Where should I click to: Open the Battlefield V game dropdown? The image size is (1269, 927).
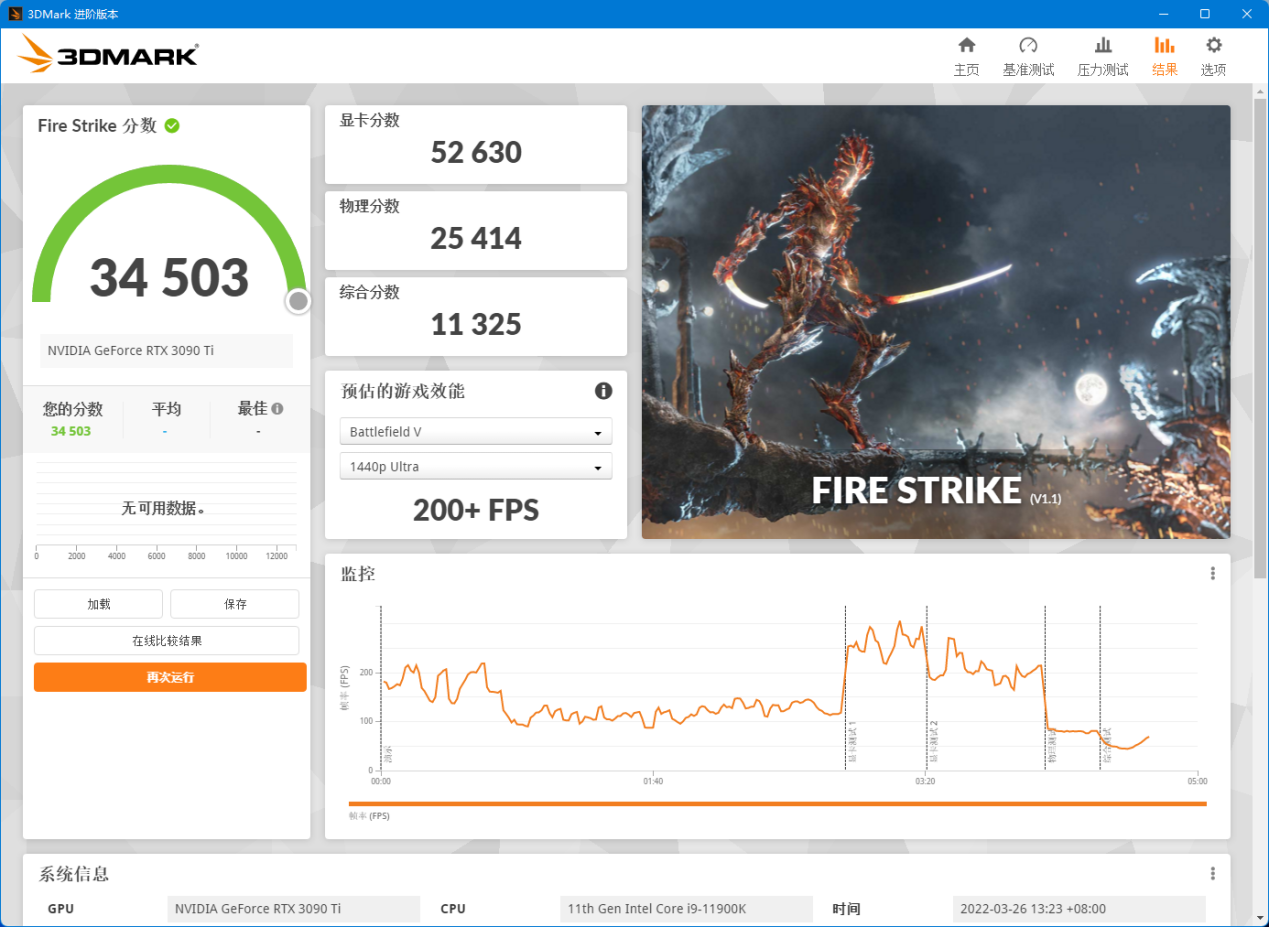[476, 432]
